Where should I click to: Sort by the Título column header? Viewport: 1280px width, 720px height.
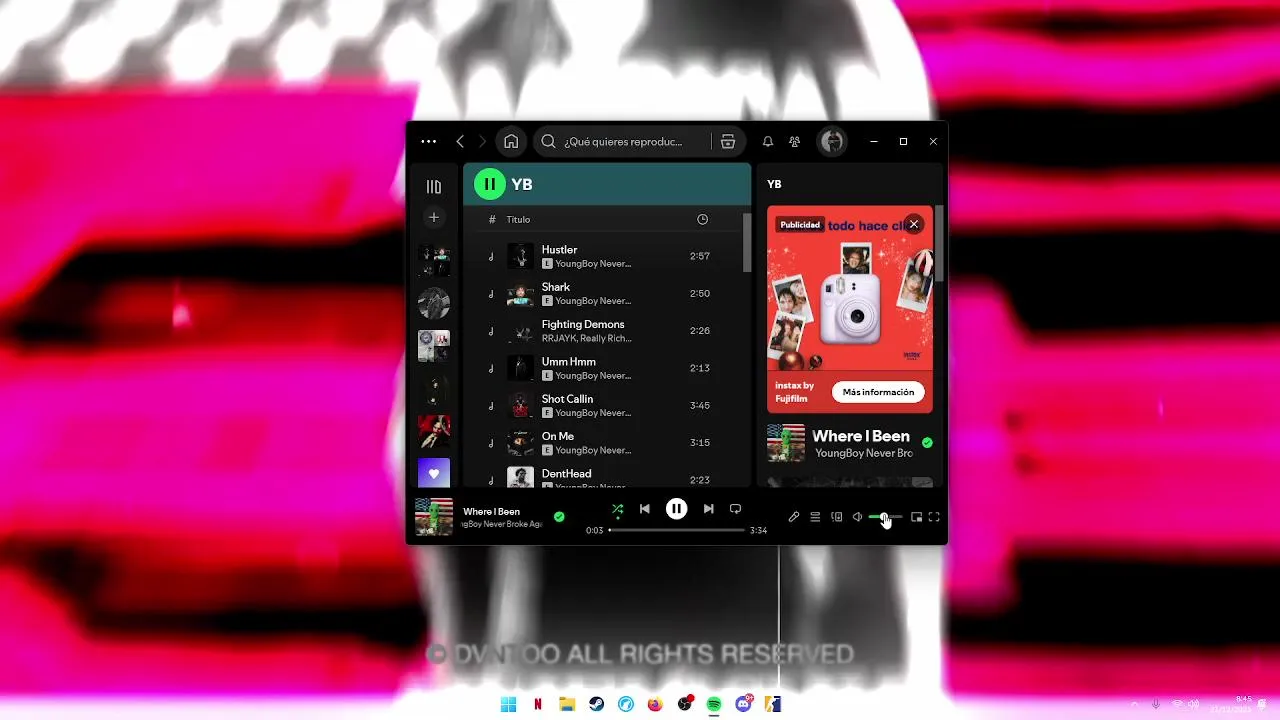pyautogui.click(x=518, y=219)
